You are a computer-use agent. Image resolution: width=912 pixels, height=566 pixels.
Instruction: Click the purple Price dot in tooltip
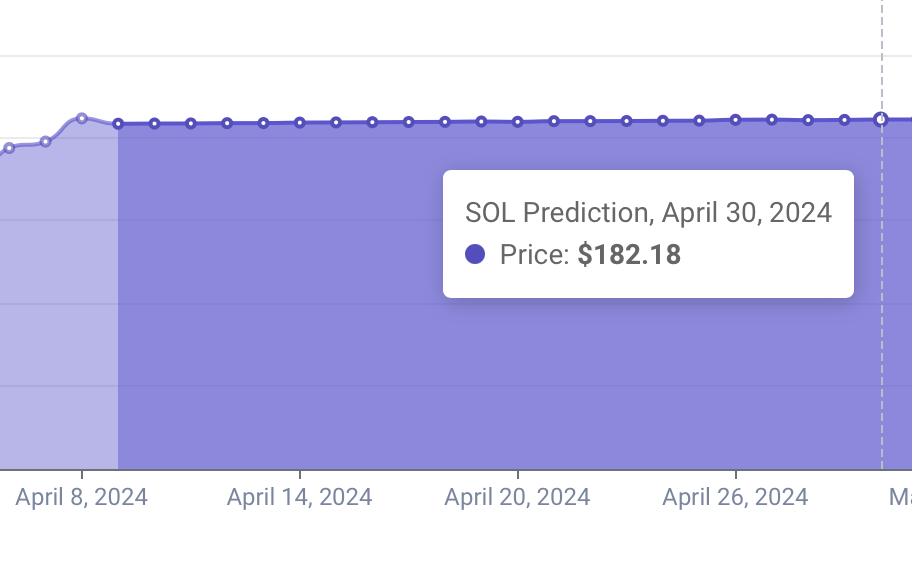point(475,254)
